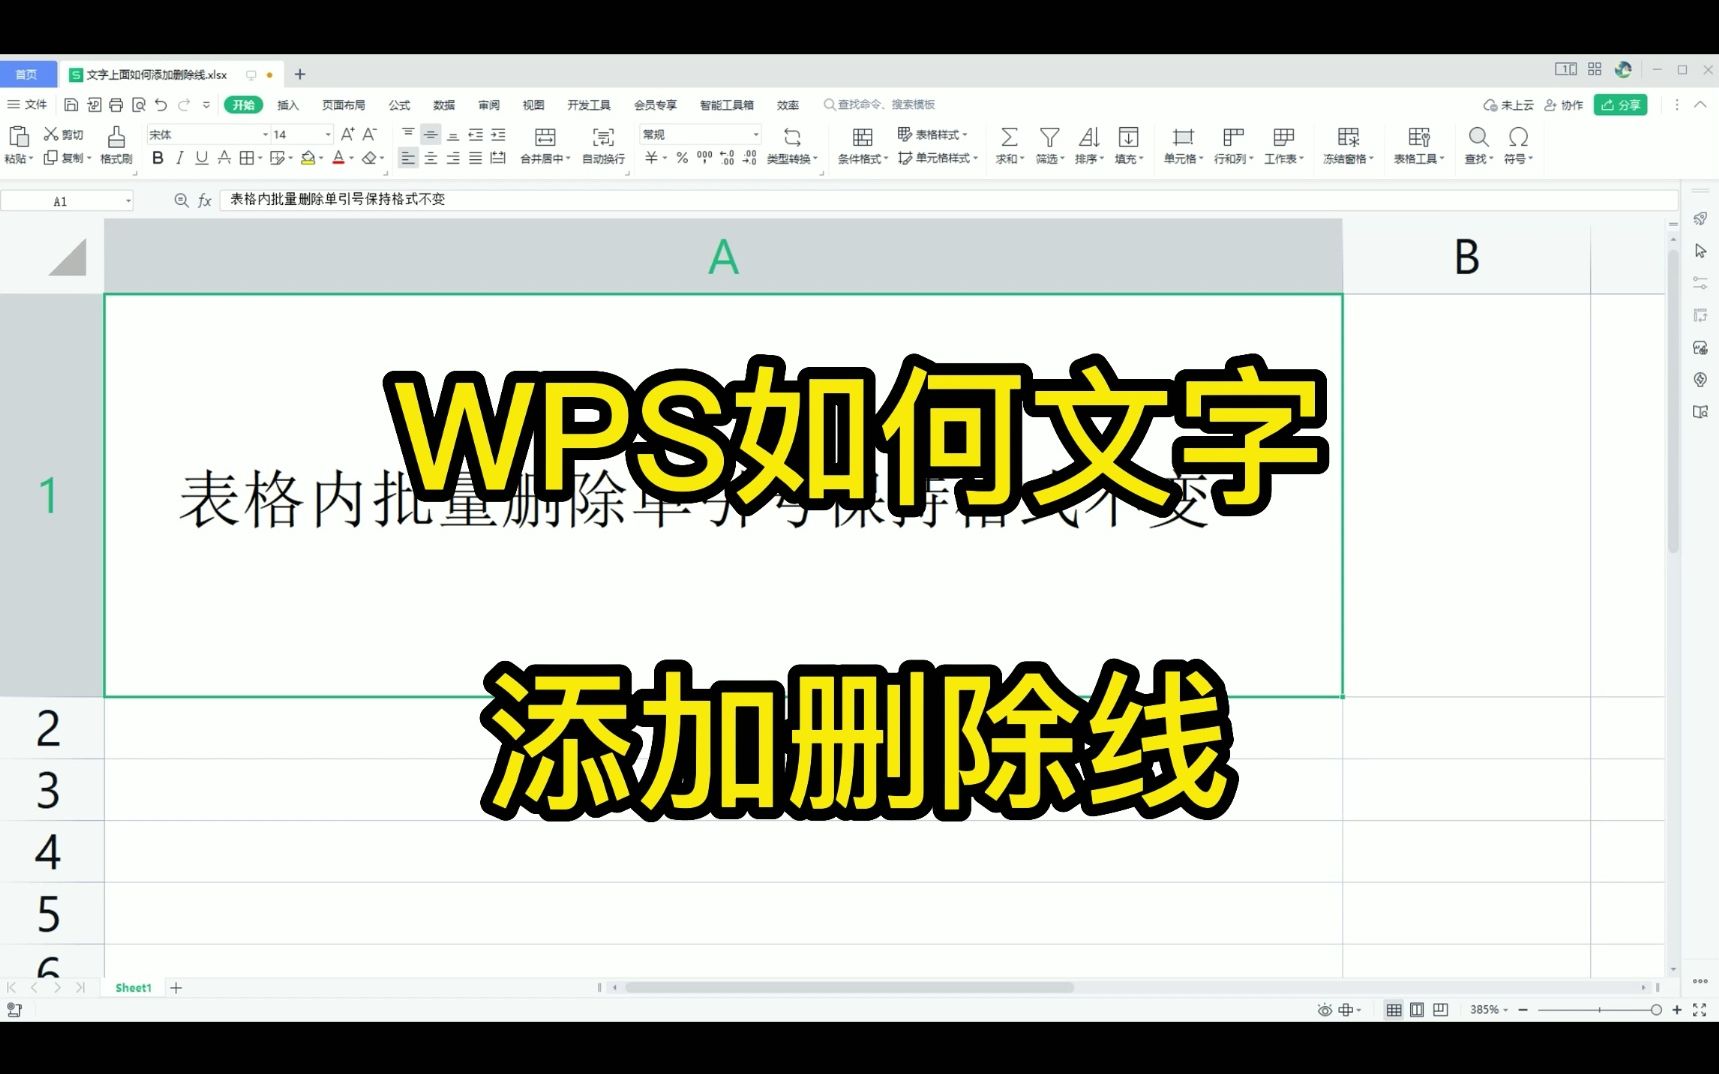This screenshot has height=1074, width=1719.
Task: Go to the 首页 home tab
Action: point(27,74)
